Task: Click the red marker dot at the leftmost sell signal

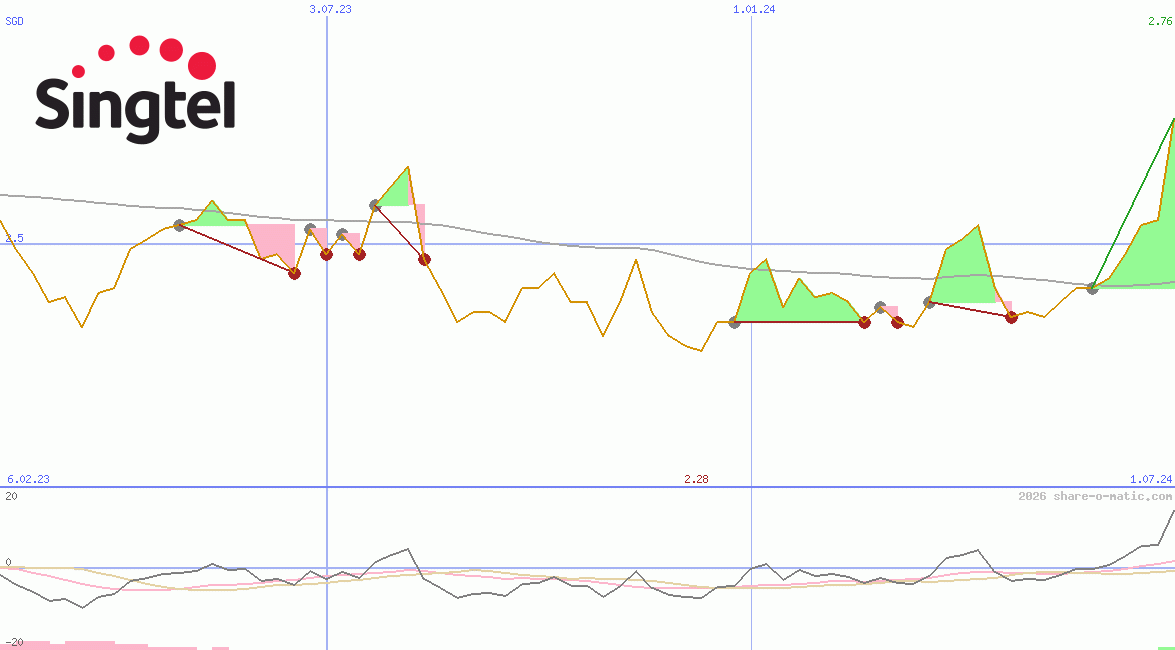Action: click(294, 273)
